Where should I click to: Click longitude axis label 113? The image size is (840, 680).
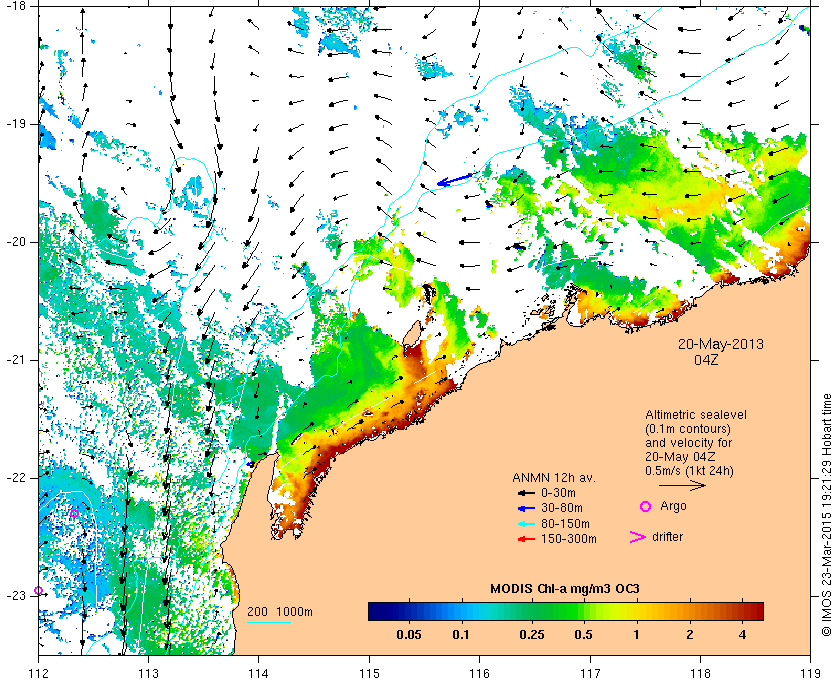(148, 672)
